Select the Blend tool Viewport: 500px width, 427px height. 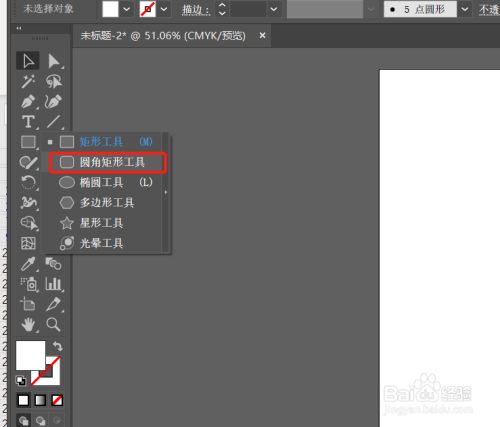pos(53,264)
